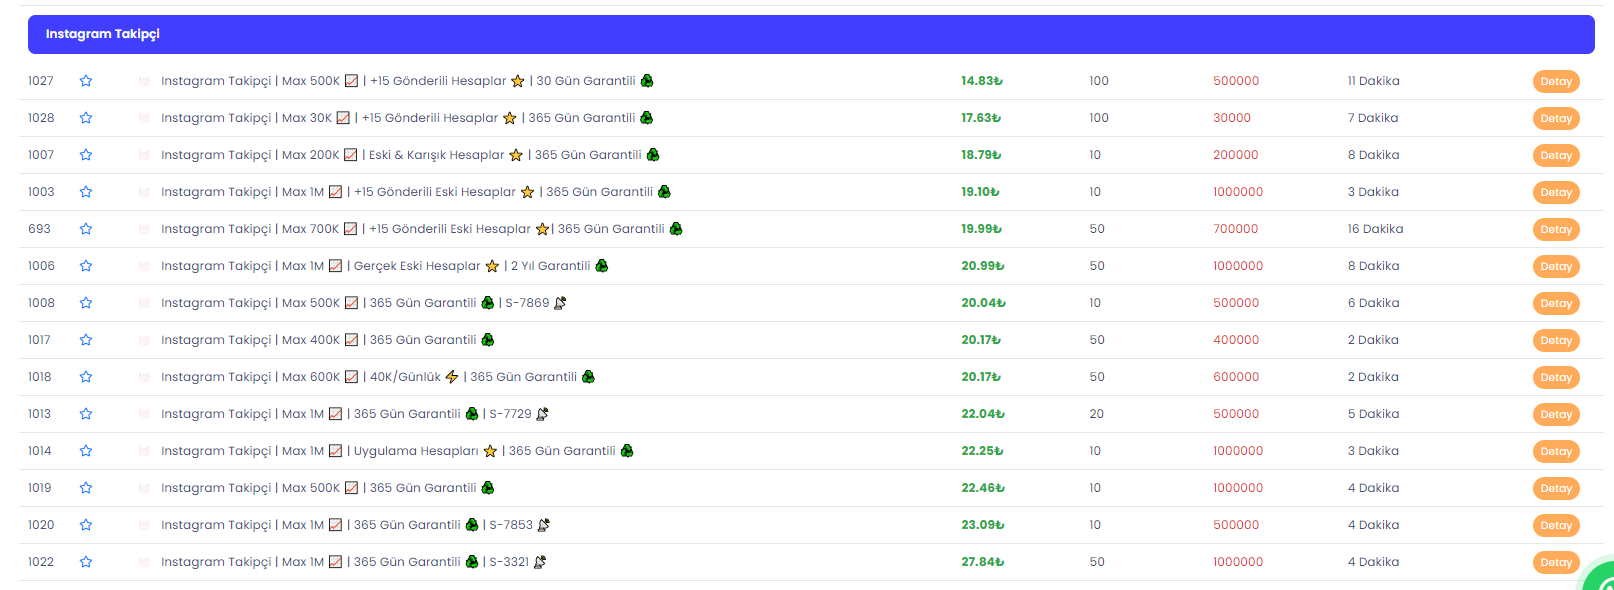Add service 1008 to favorites
The image size is (1614, 590).
pyautogui.click(x=86, y=303)
